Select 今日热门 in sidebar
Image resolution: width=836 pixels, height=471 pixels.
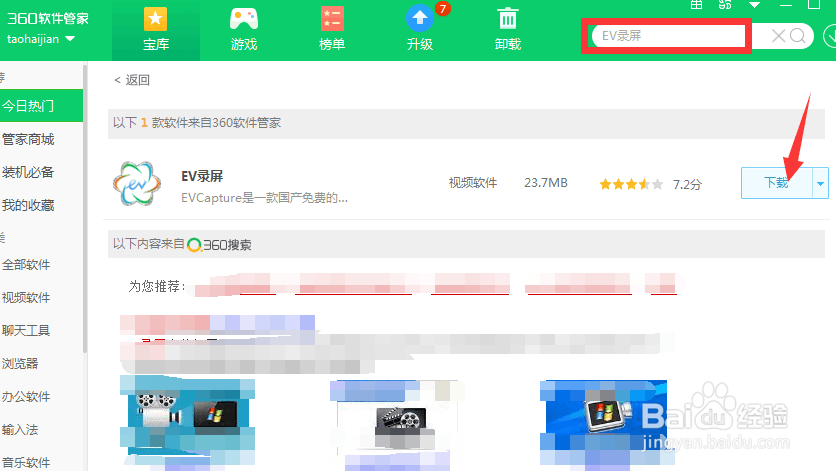click(x=41, y=106)
